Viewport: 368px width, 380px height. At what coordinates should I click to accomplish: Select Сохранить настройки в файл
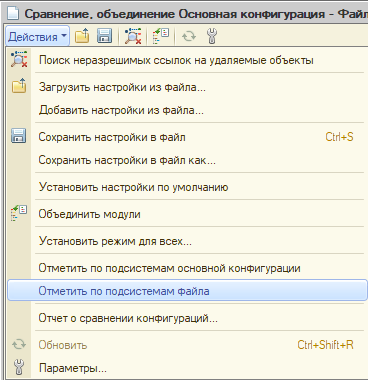point(187,137)
